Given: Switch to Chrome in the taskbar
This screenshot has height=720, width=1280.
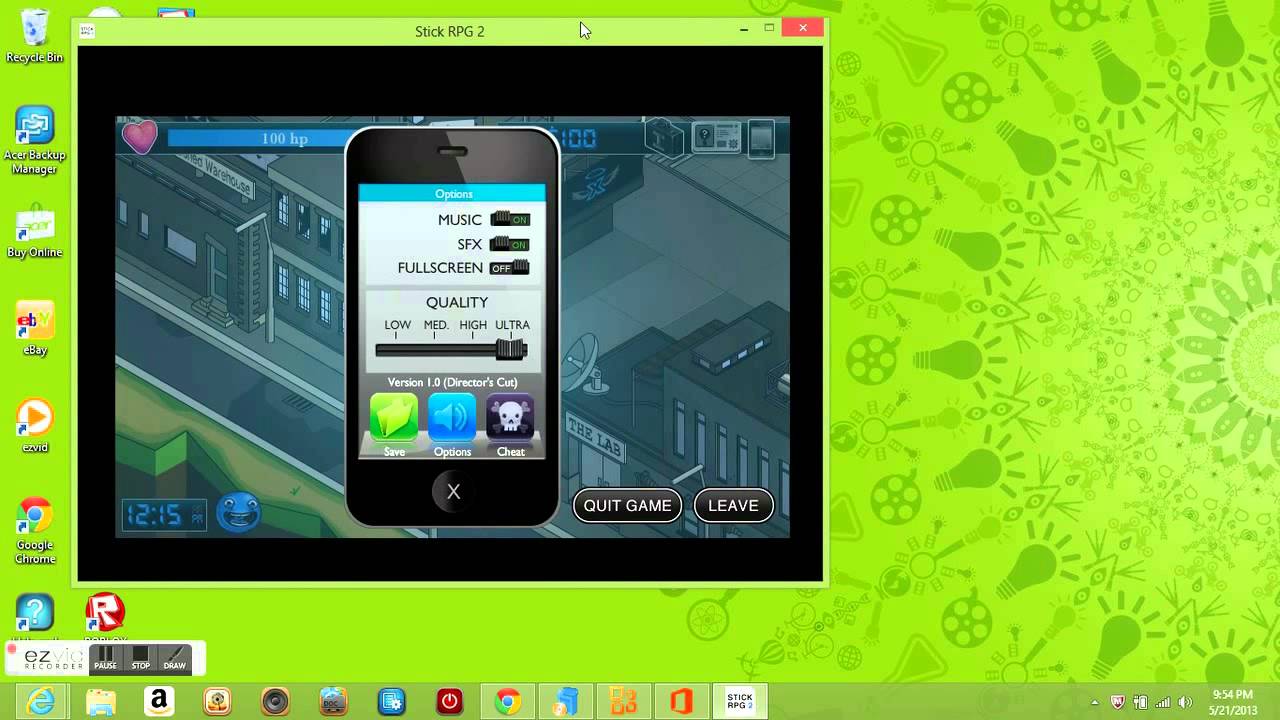Looking at the screenshot, I should pos(507,702).
